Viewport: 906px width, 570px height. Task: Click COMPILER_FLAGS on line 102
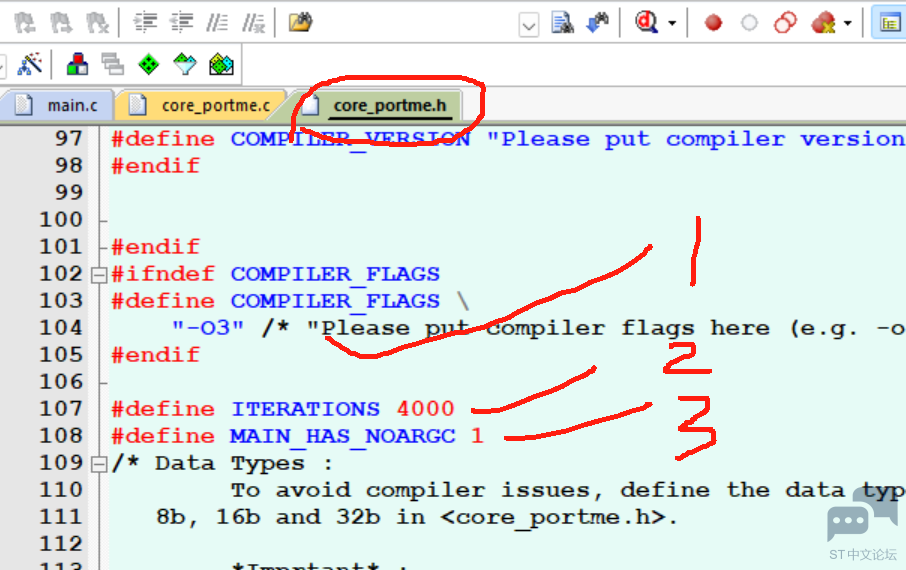(x=335, y=275)
